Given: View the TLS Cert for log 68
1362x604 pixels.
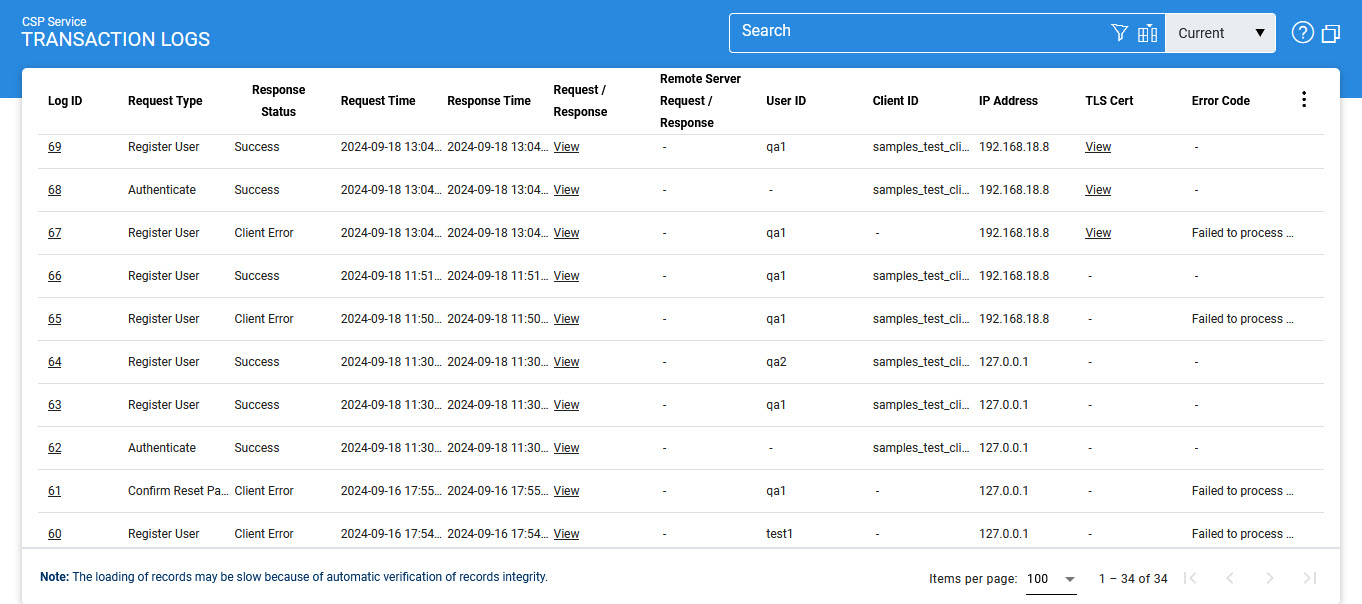Looking at the screenshot, I should [x=1098, y=190].
